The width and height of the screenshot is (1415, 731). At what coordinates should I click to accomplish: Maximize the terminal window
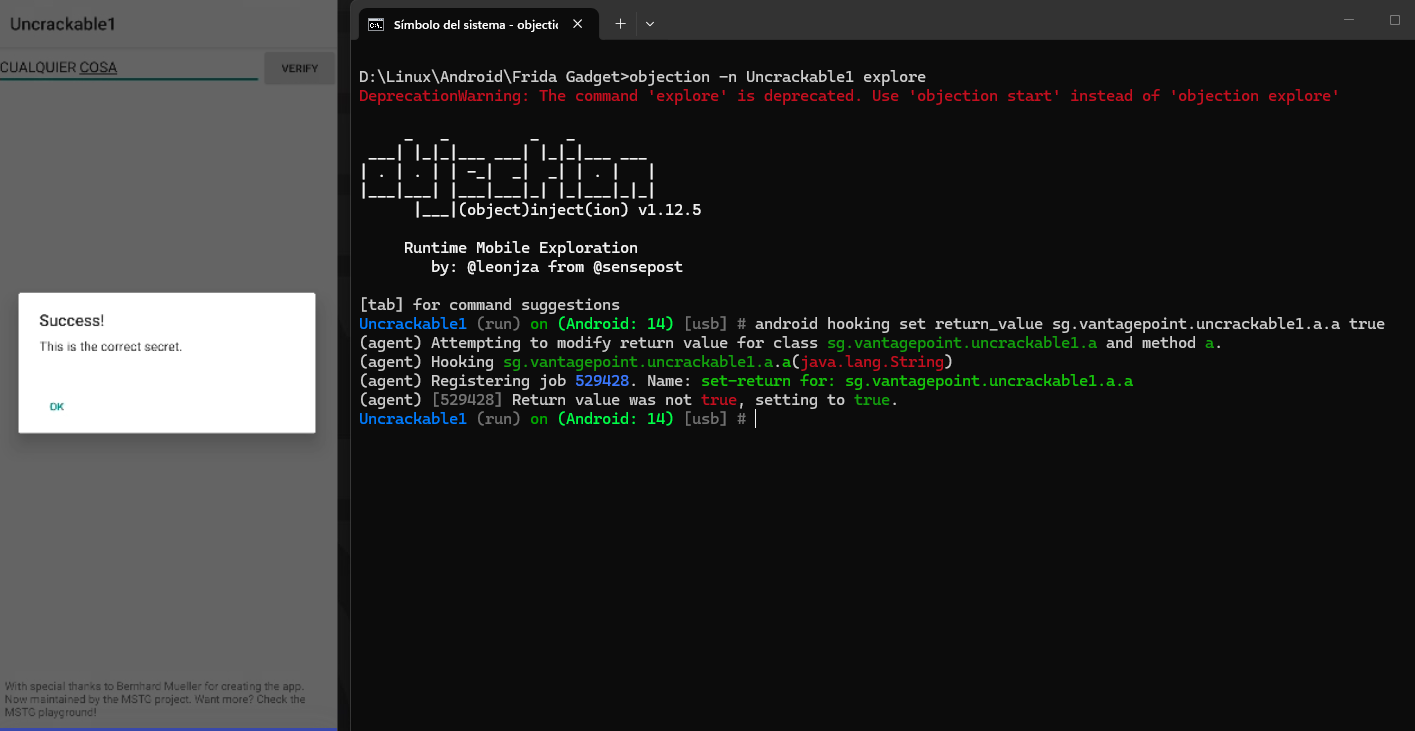pyautogui.click(x=1395, y=20)
